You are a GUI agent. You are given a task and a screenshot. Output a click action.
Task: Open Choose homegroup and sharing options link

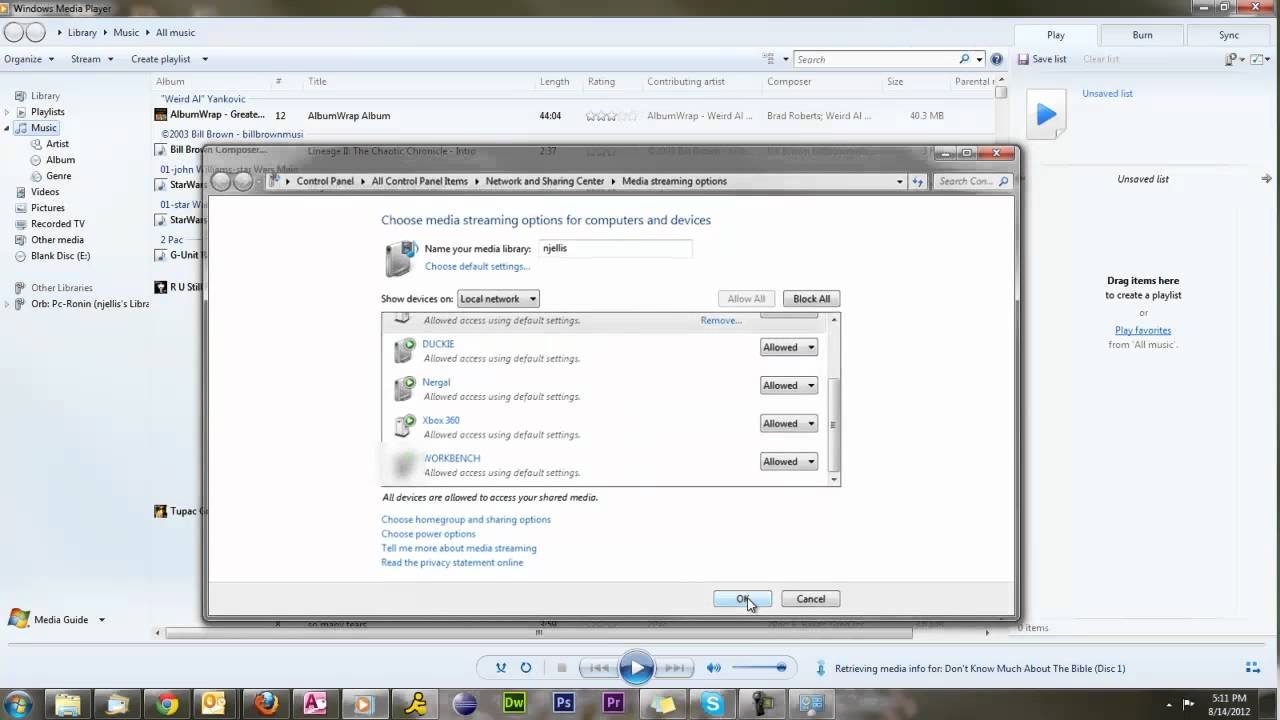(x=466, y=519)
